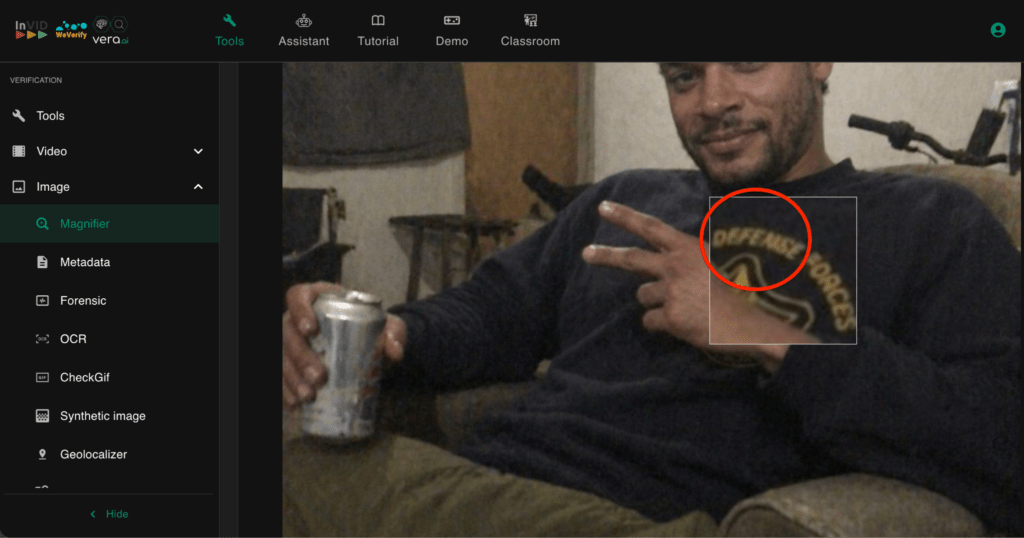Collapse the Image section chevron
The height and width of the screenshot is (538, 1024).
tap(198, 187)
